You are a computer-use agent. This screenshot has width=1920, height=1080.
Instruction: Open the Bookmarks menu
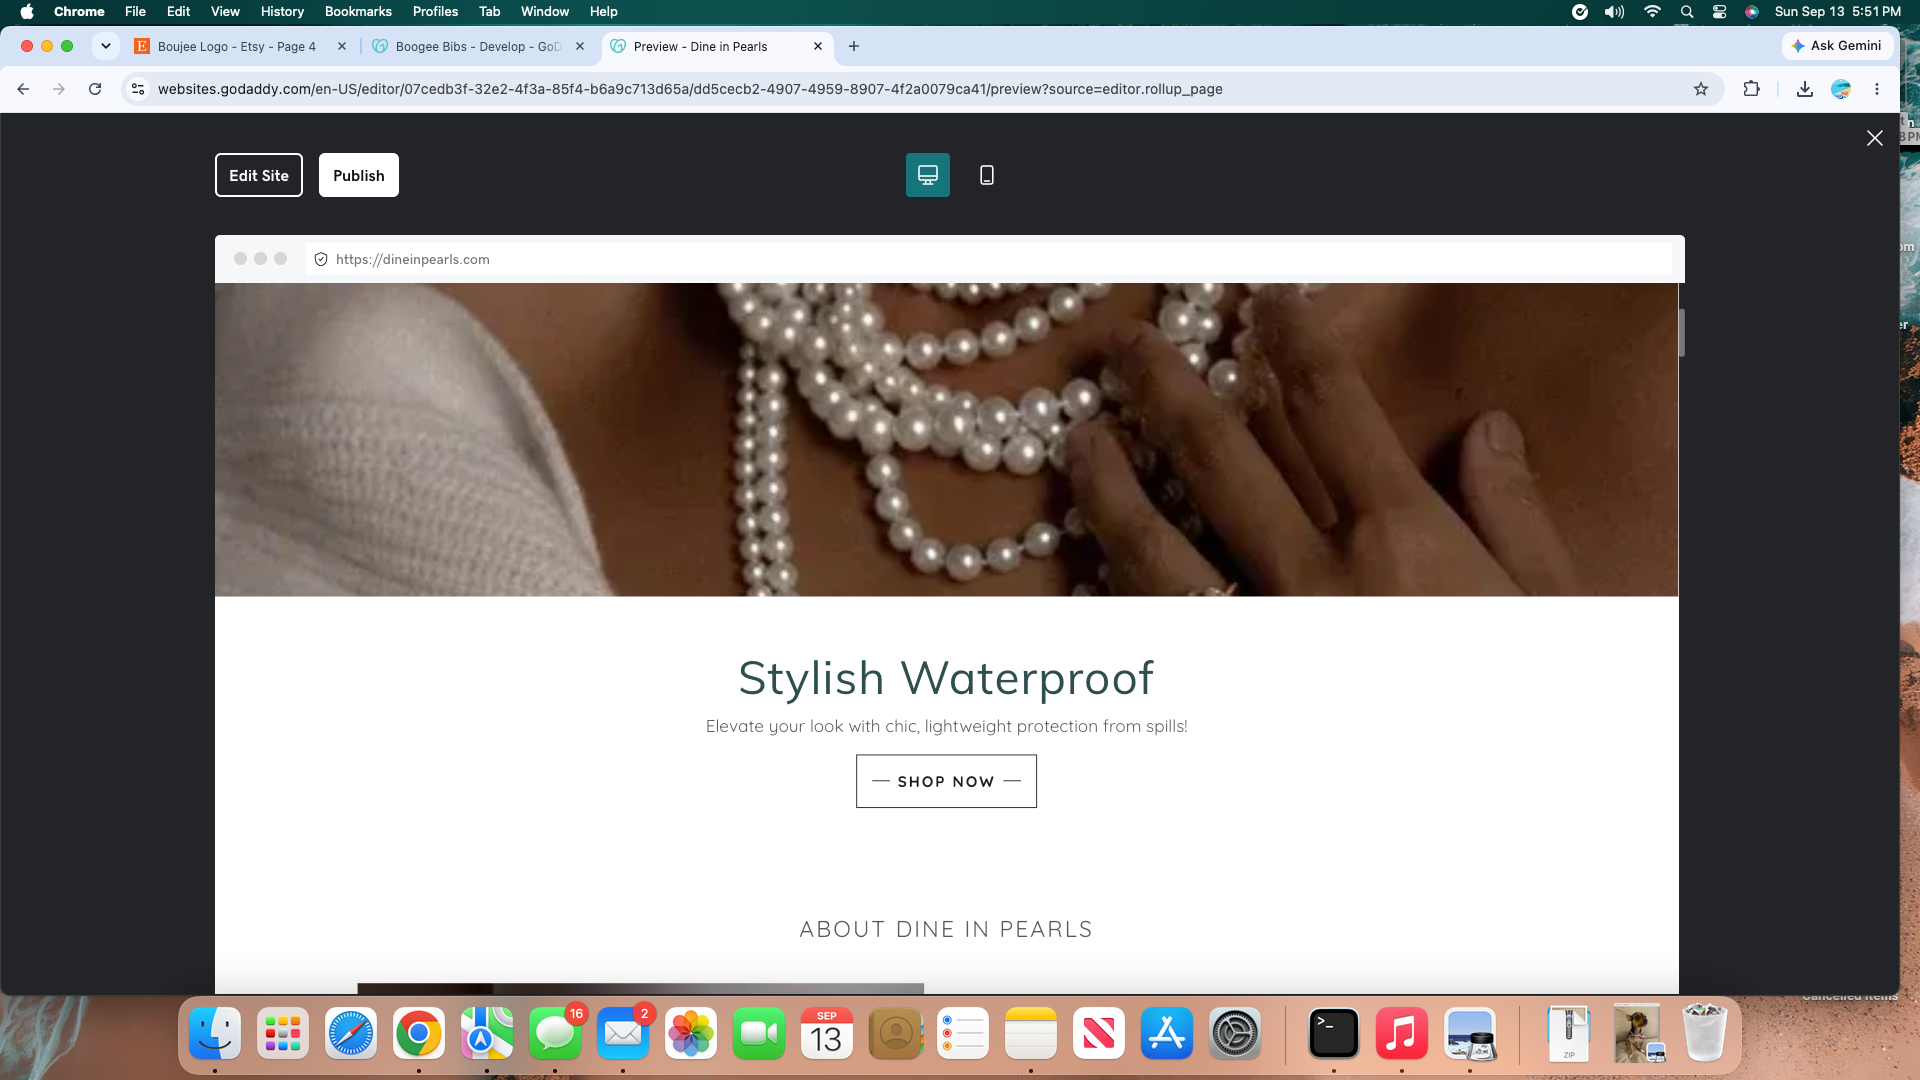tap(358, 12)
